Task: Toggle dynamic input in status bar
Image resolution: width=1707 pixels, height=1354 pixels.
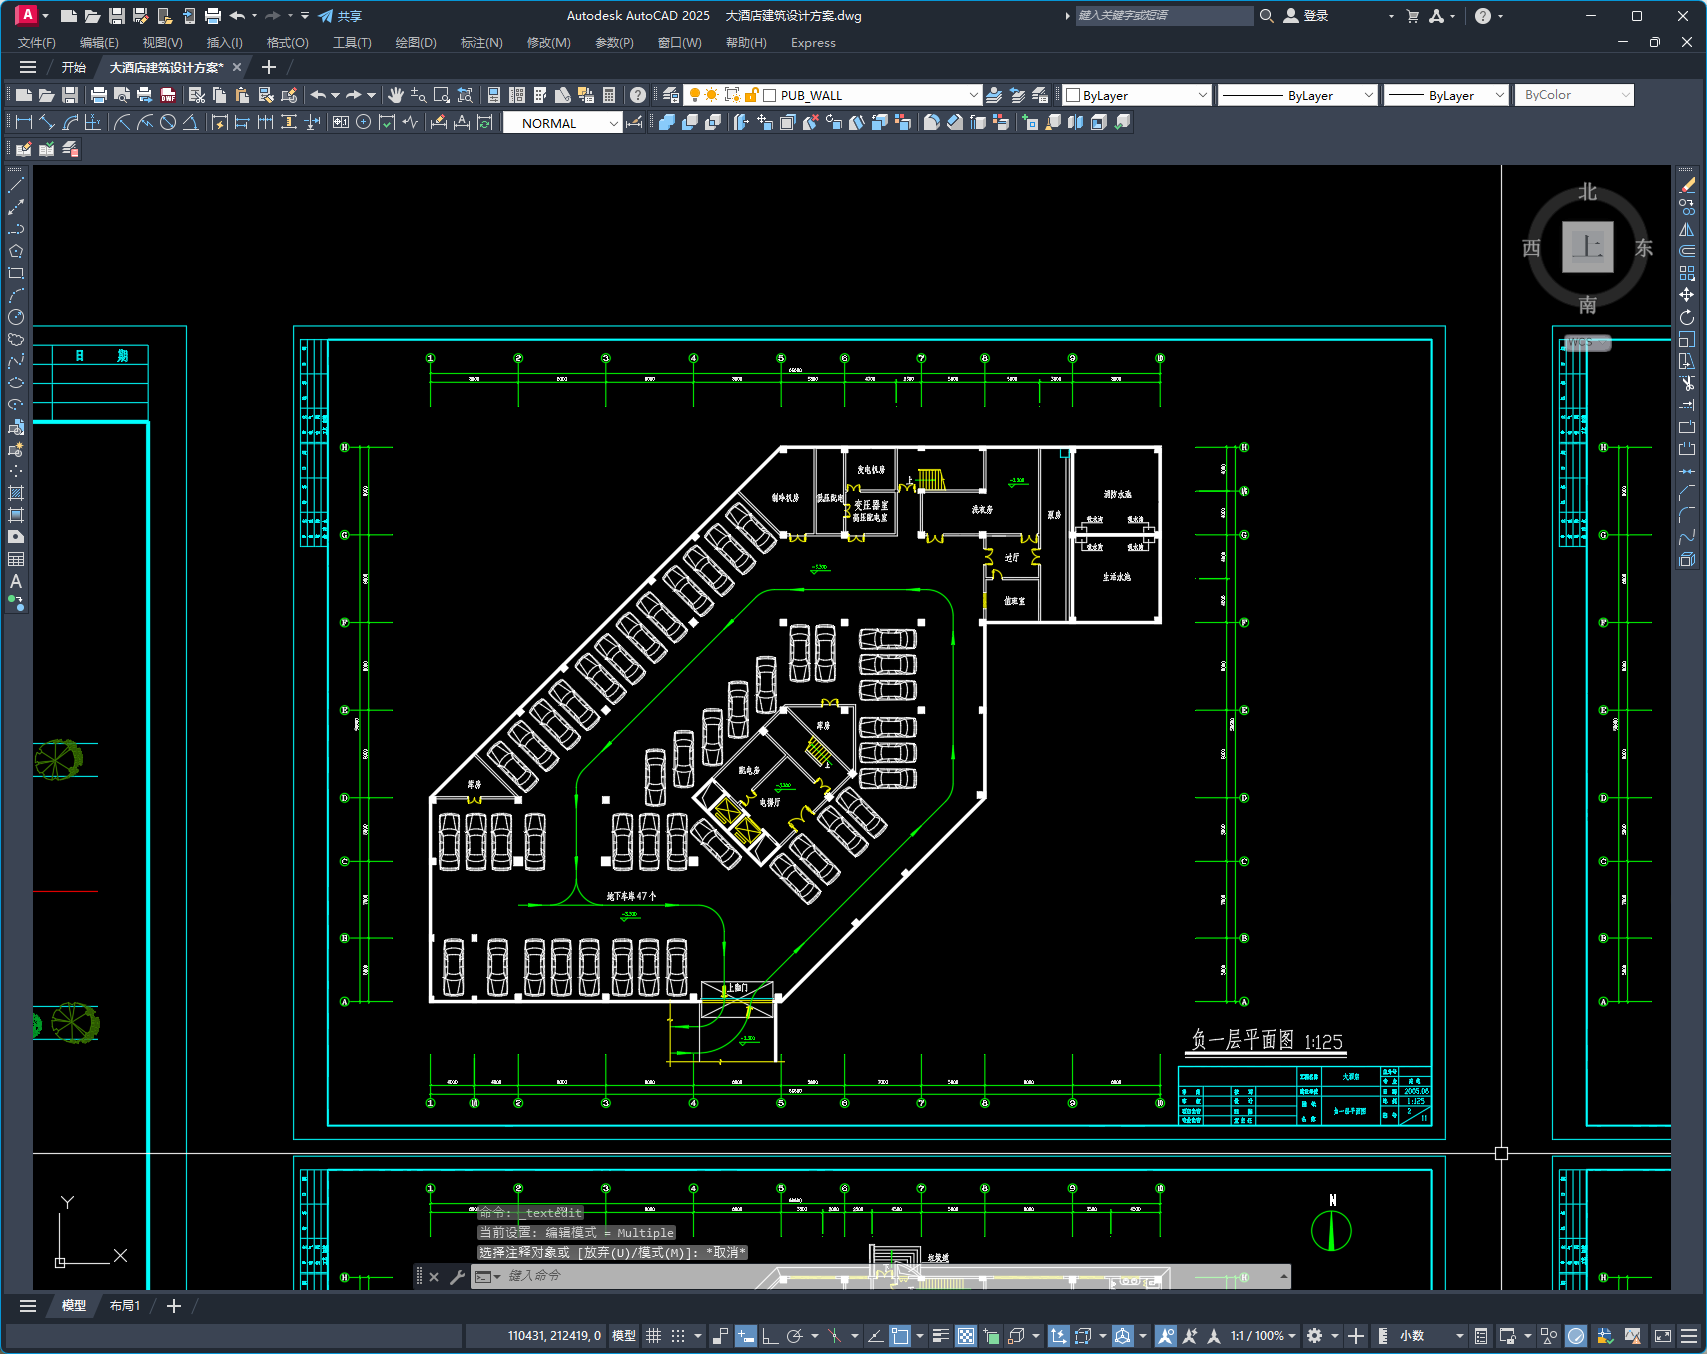Action: (746, 1336)
